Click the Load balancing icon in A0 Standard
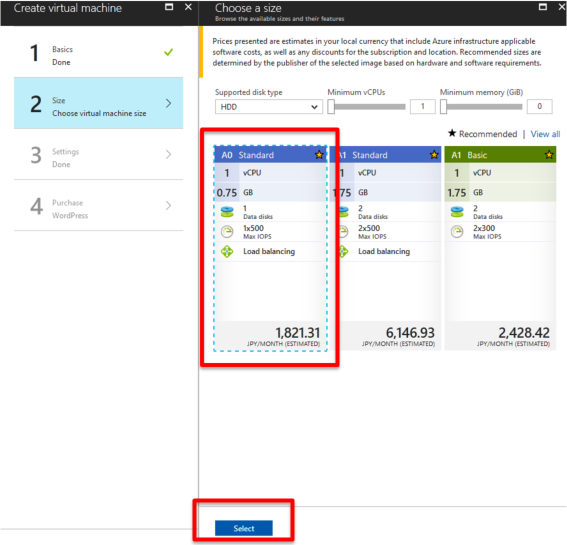 pos(227,251)
